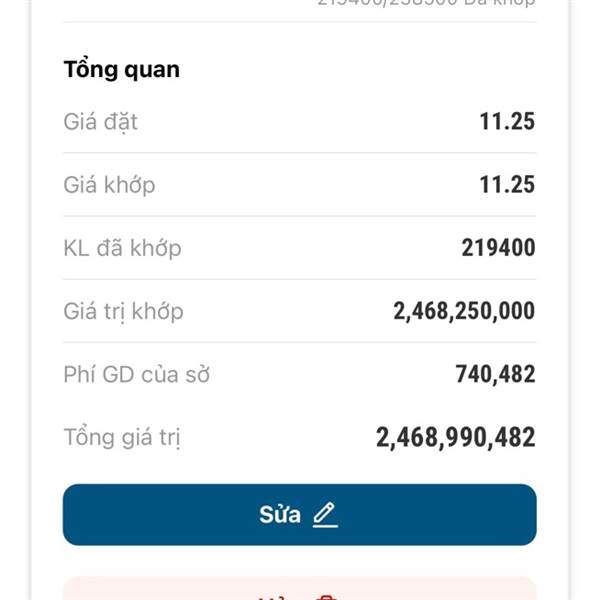This screenshot has height=600, width=600.
Task: Click the Giá đặt value 11.25
Action: click(507, 122)
